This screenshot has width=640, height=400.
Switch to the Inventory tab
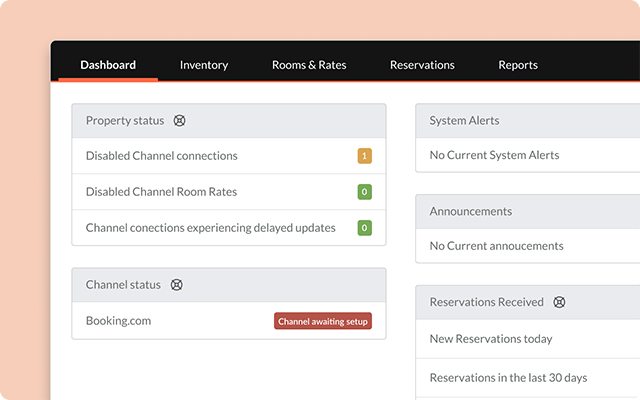click(204, 65)
